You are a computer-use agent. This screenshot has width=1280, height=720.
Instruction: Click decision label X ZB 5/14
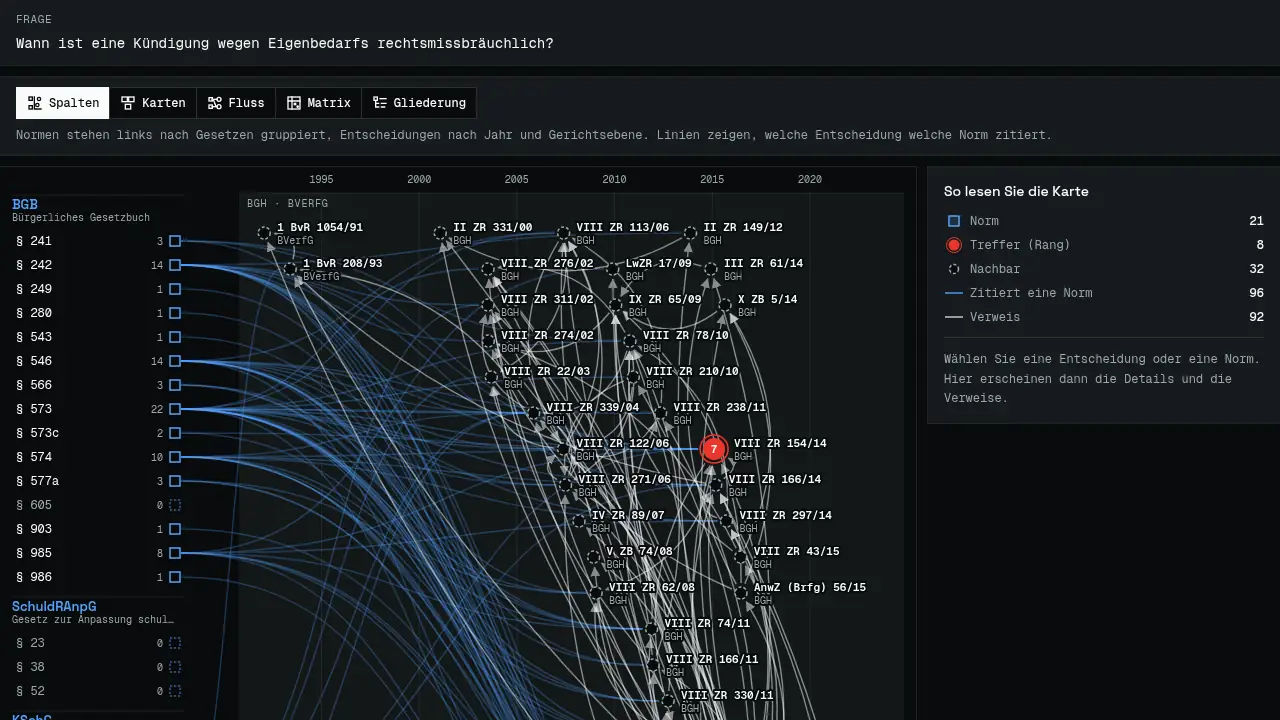coord(768,299)
